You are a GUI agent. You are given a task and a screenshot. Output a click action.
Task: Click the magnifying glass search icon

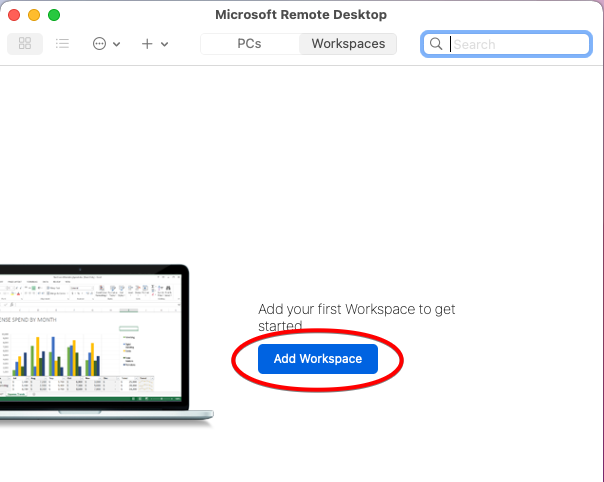coord(436,44)
